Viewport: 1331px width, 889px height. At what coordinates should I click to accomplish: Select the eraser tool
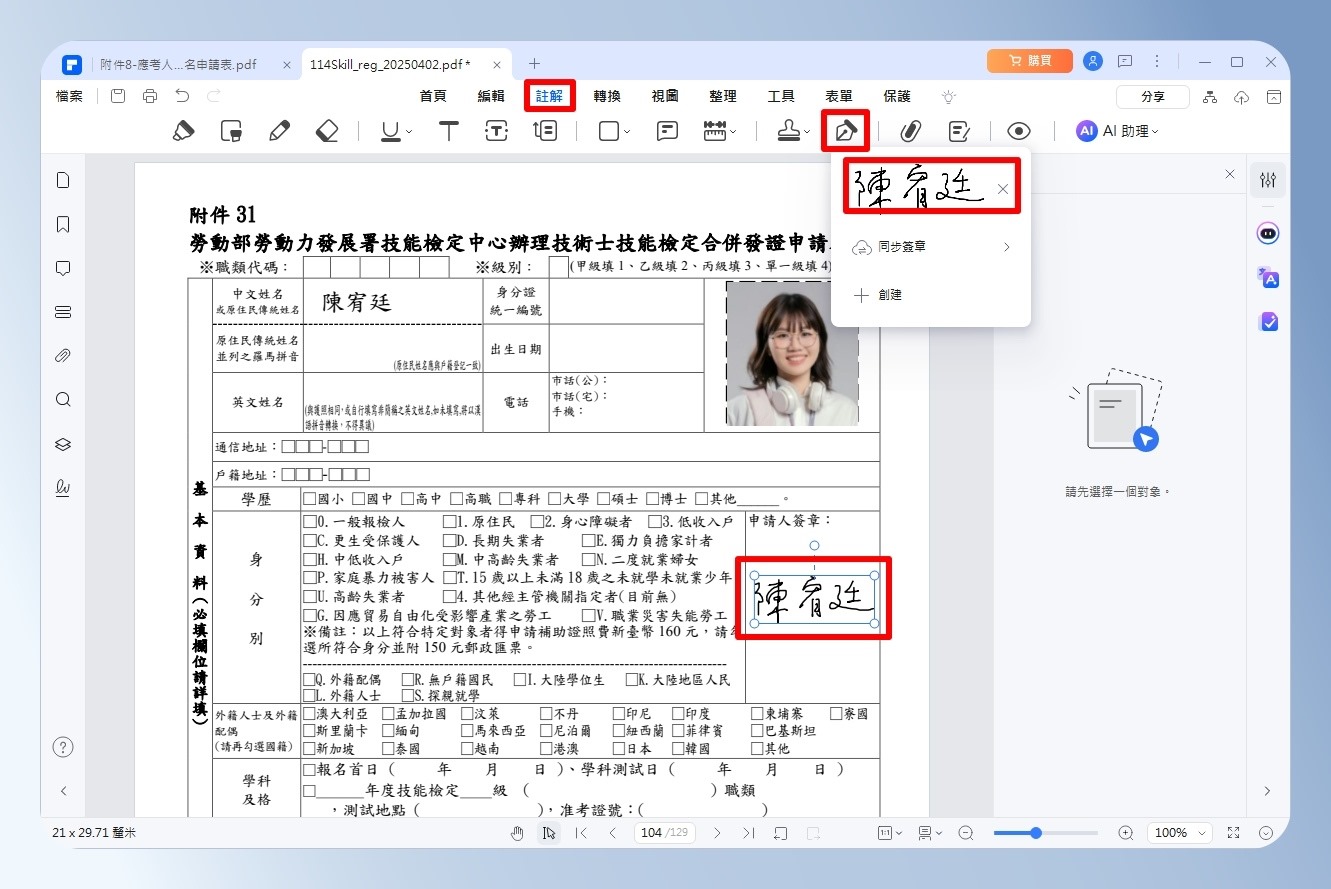click(327, 131)
